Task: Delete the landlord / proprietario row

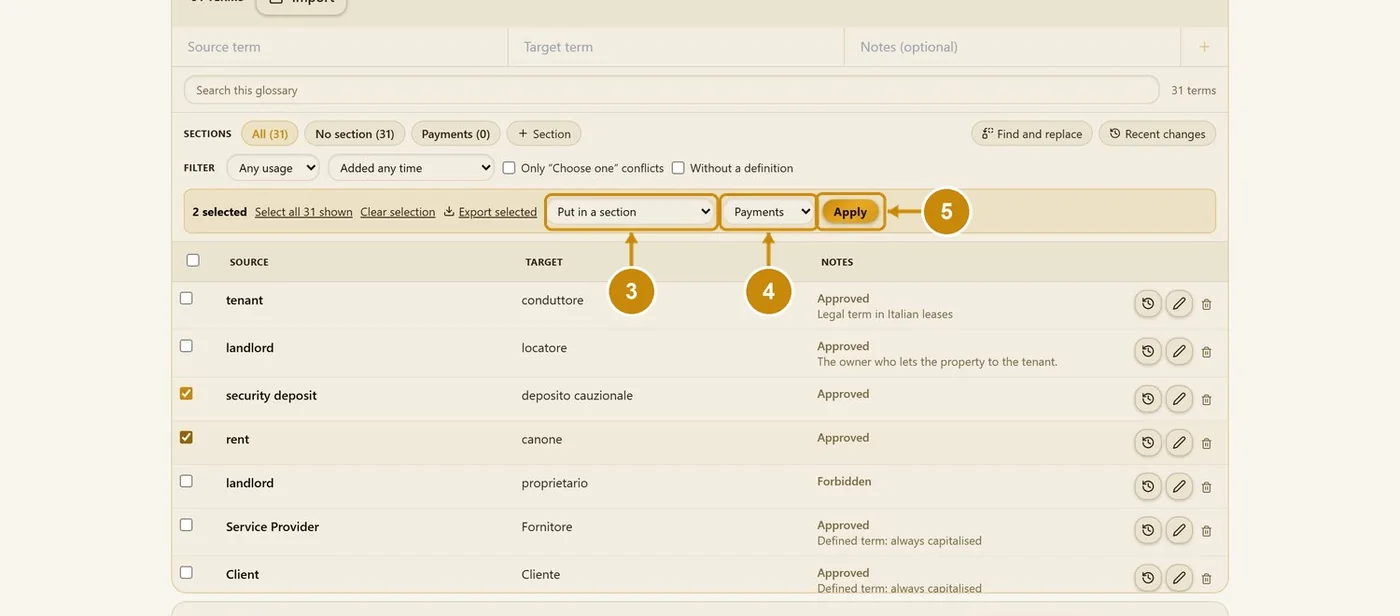Action: (1206, 487)
